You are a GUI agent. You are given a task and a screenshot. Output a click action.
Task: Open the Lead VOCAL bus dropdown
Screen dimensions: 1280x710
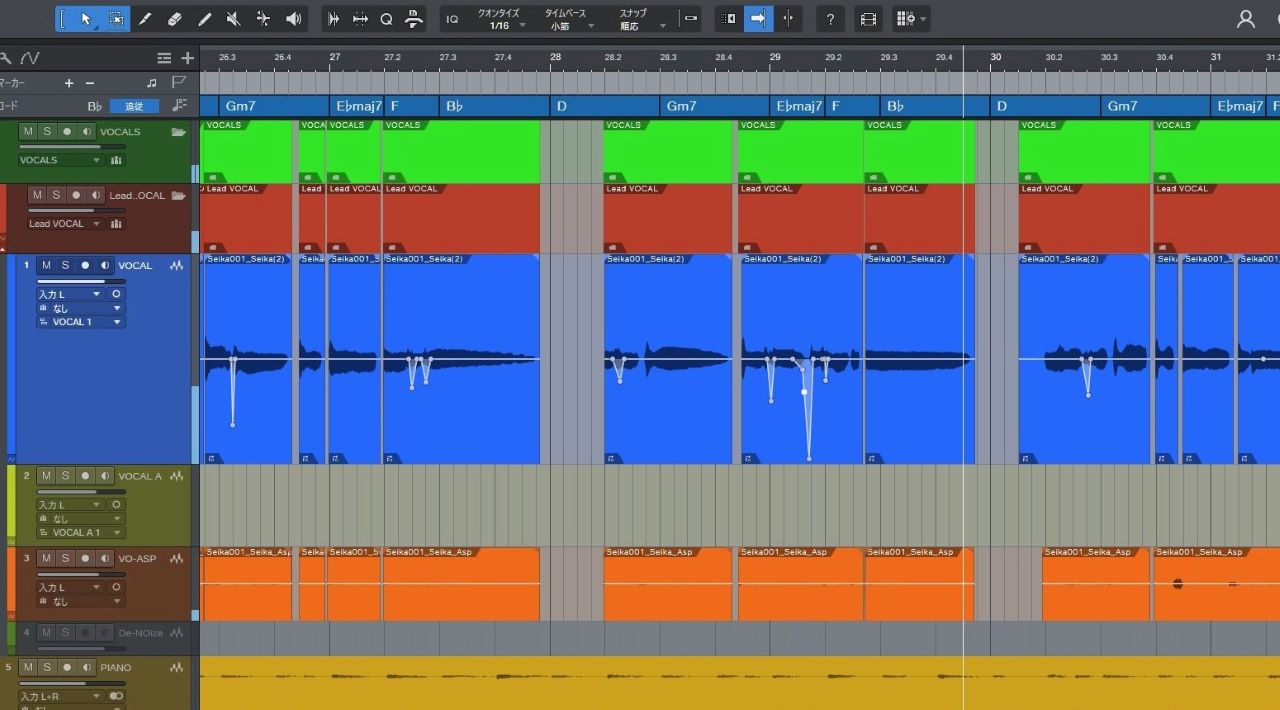(x=65, y=224)
